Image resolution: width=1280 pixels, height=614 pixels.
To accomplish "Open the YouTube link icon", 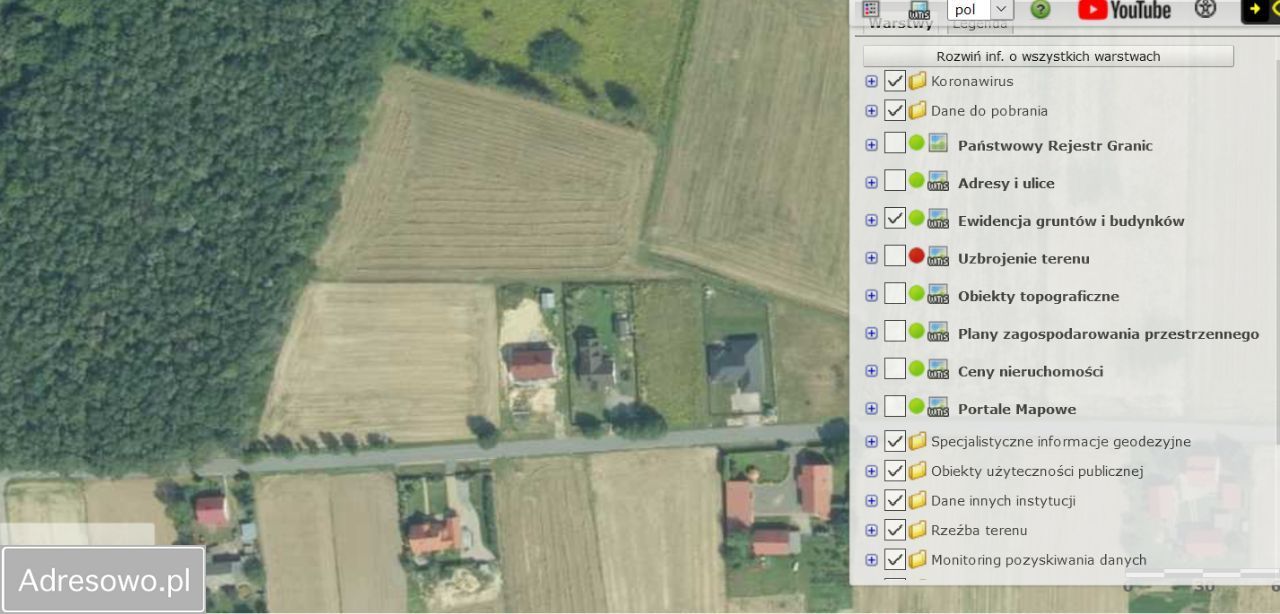I will [x=1124, y=10].
